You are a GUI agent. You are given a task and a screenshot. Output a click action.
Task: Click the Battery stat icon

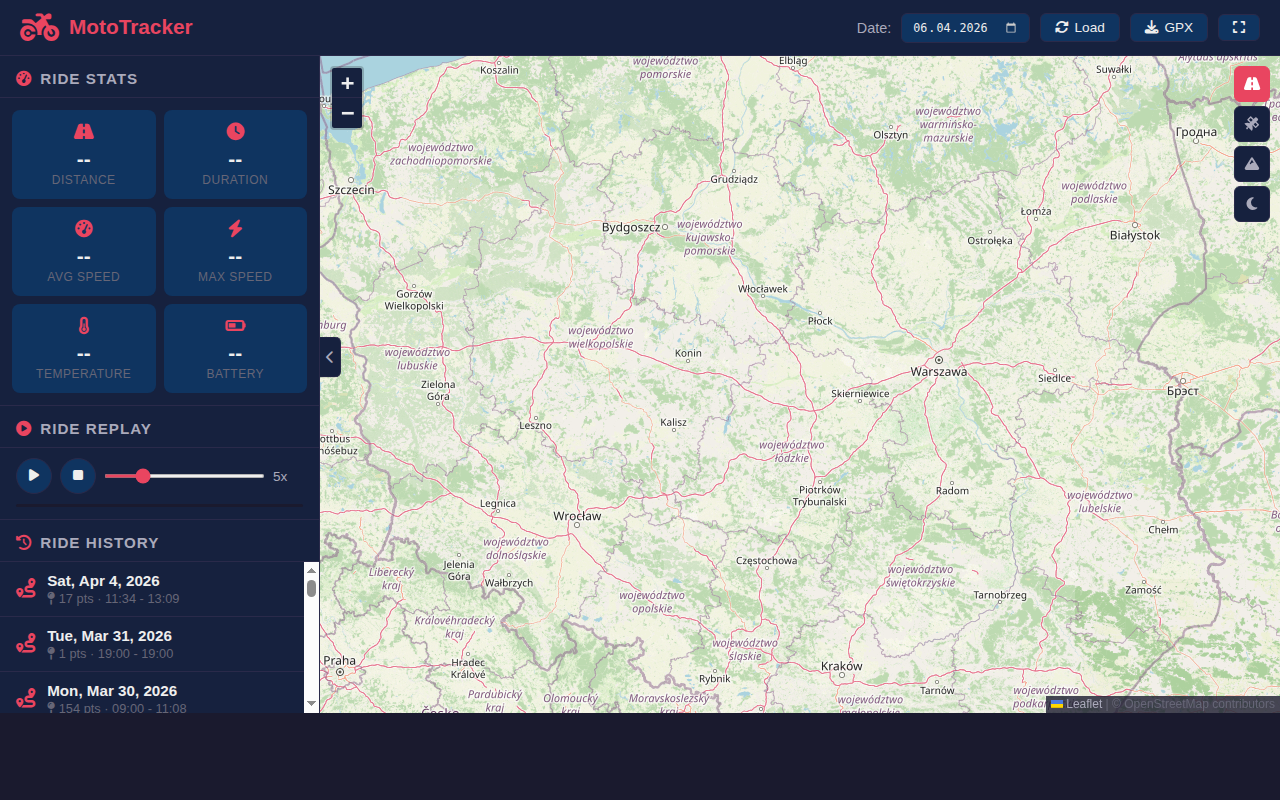coord(235,325)
